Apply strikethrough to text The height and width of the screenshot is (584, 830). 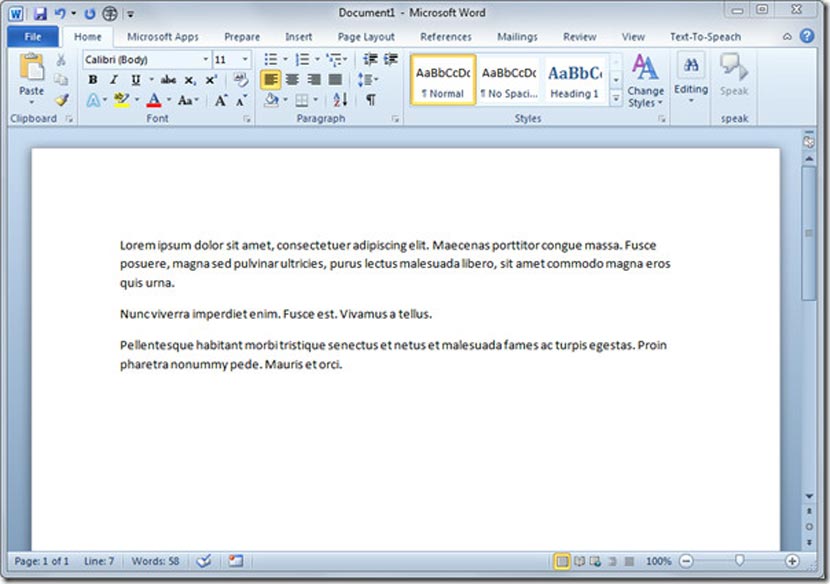[166, 80]
